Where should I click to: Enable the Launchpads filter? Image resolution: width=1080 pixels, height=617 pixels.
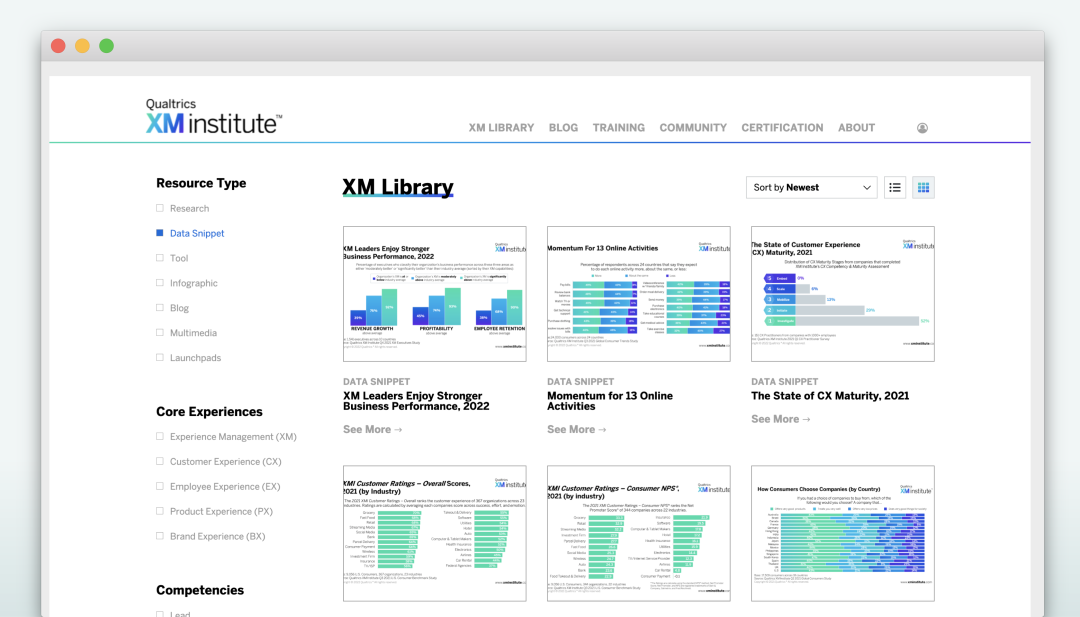pyautogui.click(x=160, y=357)
